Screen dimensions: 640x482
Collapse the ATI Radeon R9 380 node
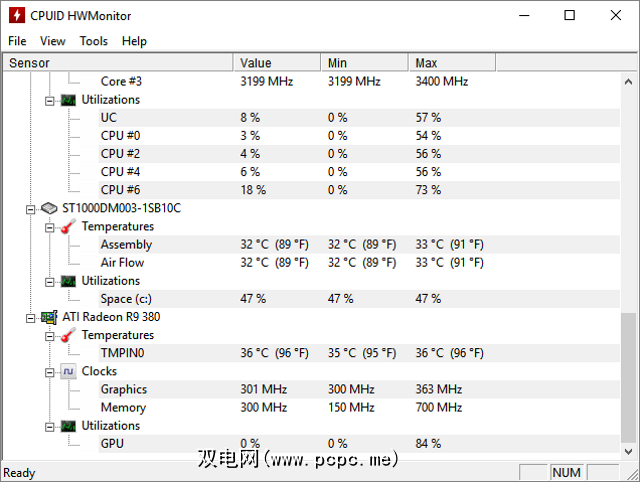coord(31,317)
